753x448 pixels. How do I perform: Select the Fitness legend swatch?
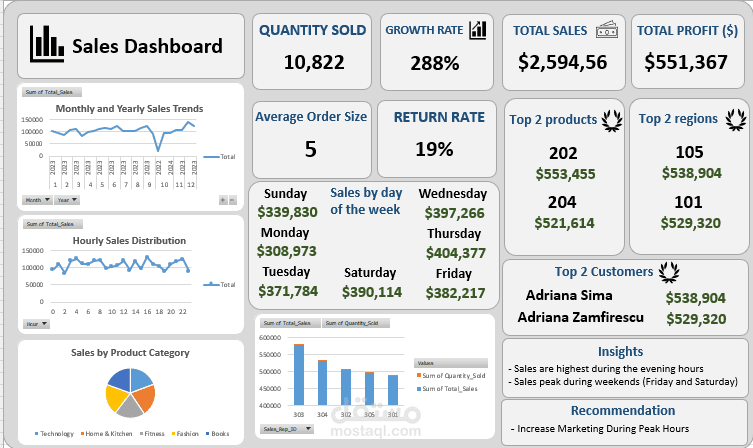click(141, 434)
